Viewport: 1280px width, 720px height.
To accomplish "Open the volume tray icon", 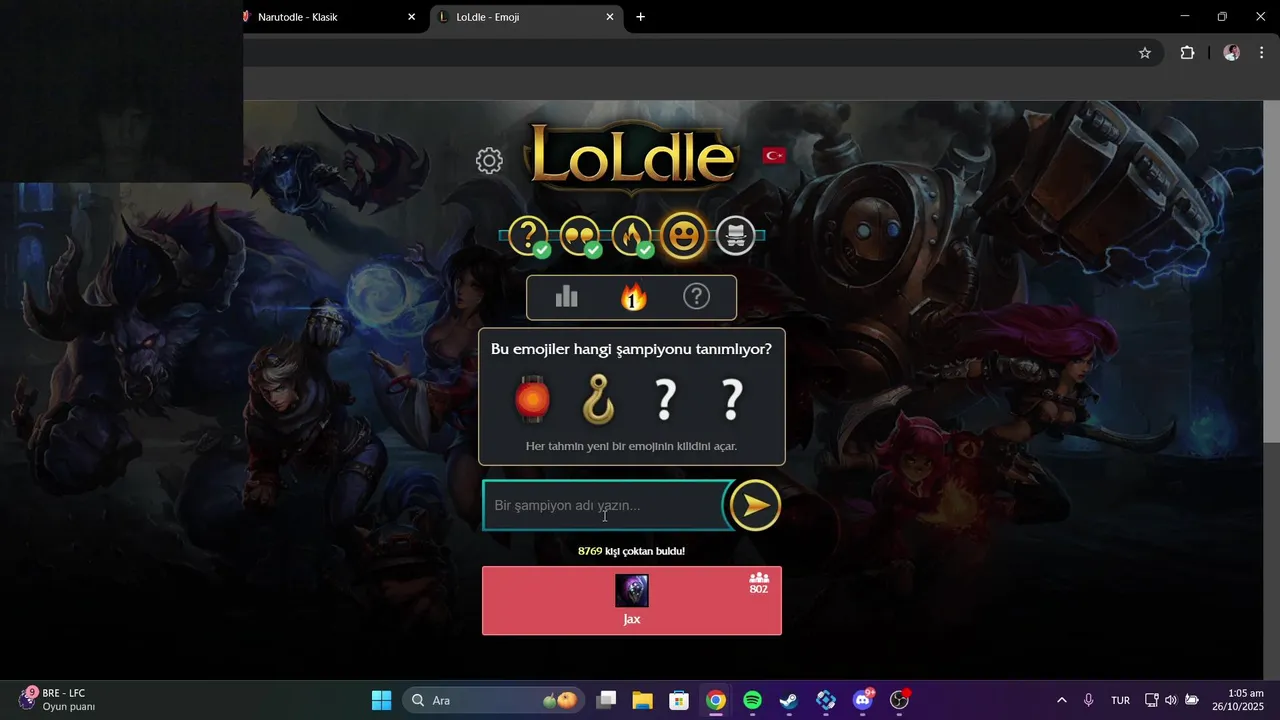I will 1171,700.
